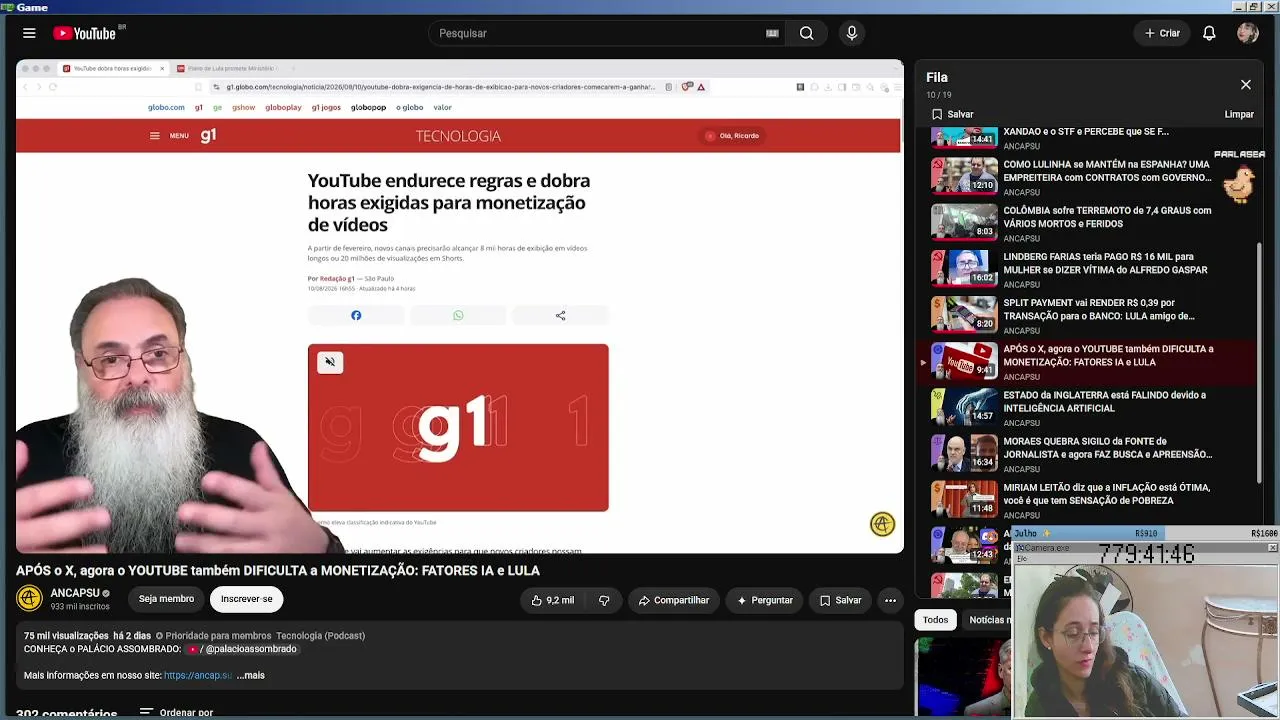
Task: Play the COMO LULINHA thumbnail, 12:10
Action: (x=964, y=176)
